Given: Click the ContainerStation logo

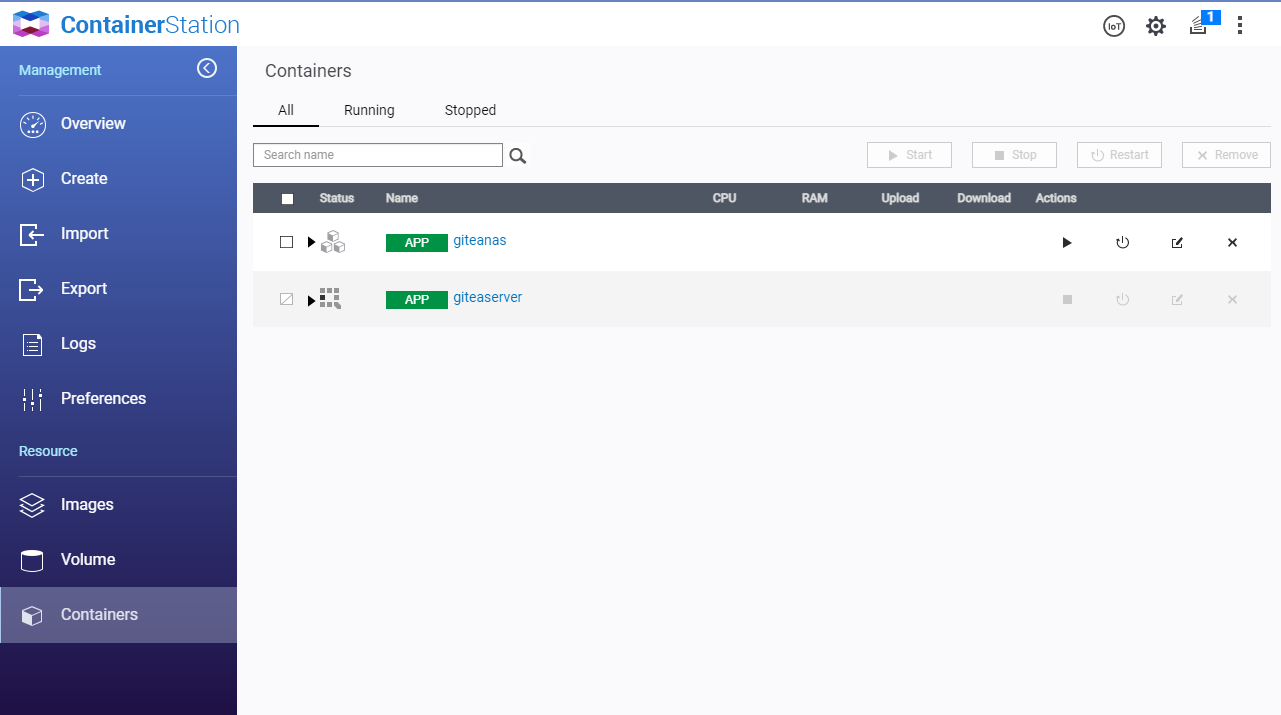Looking at the screenshot, I should (126, 24).
